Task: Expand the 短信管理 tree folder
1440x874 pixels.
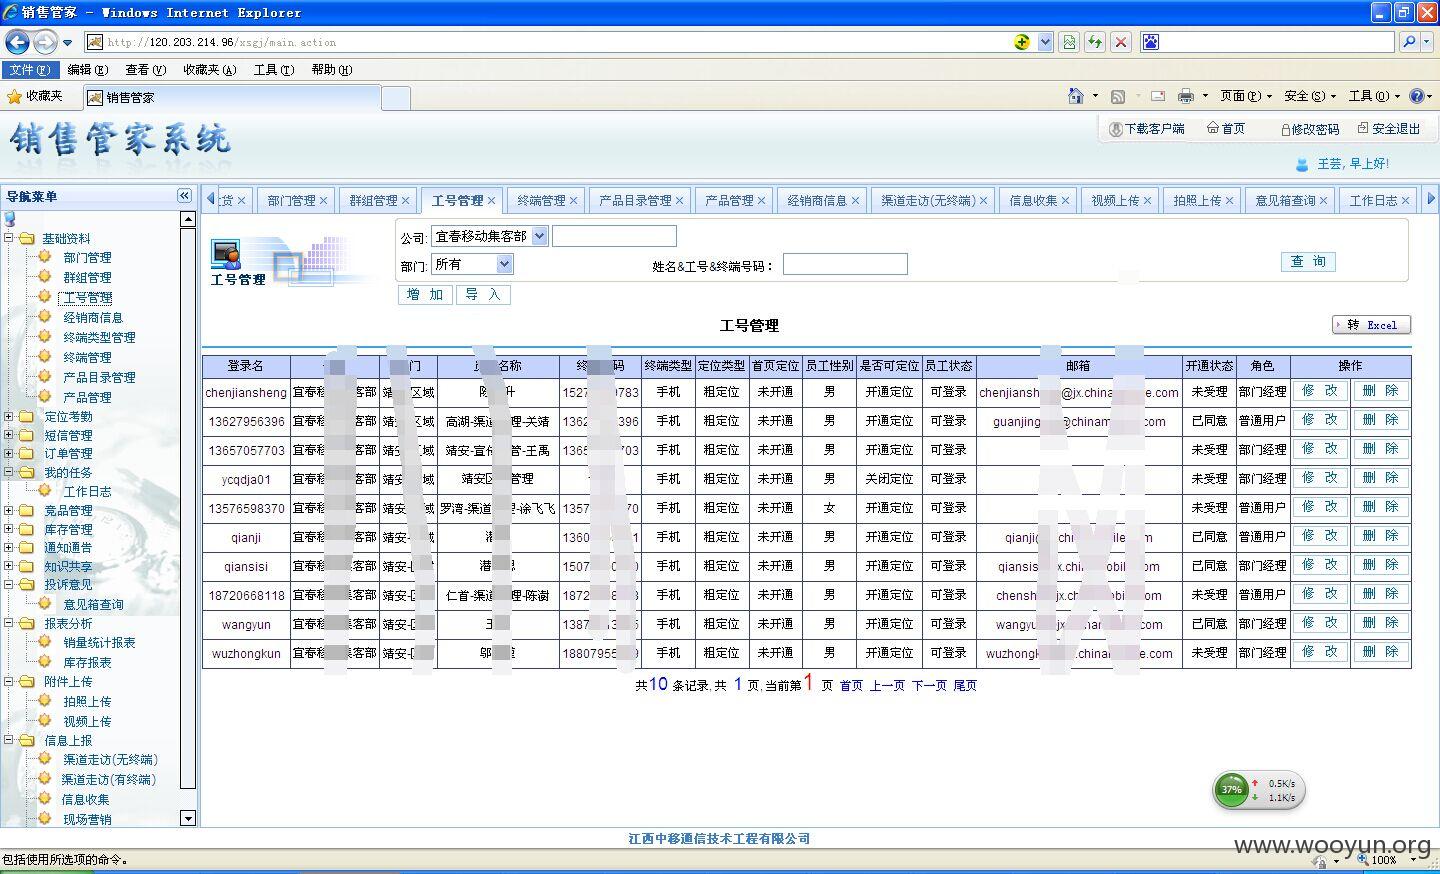Action: (x=9, y=435)
